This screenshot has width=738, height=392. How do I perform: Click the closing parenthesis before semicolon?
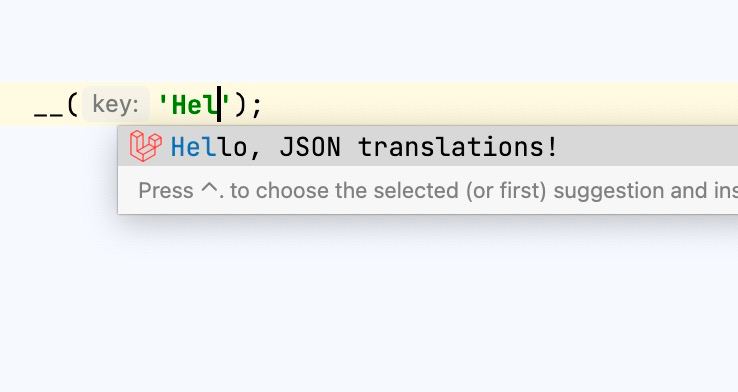click(240, 105)
